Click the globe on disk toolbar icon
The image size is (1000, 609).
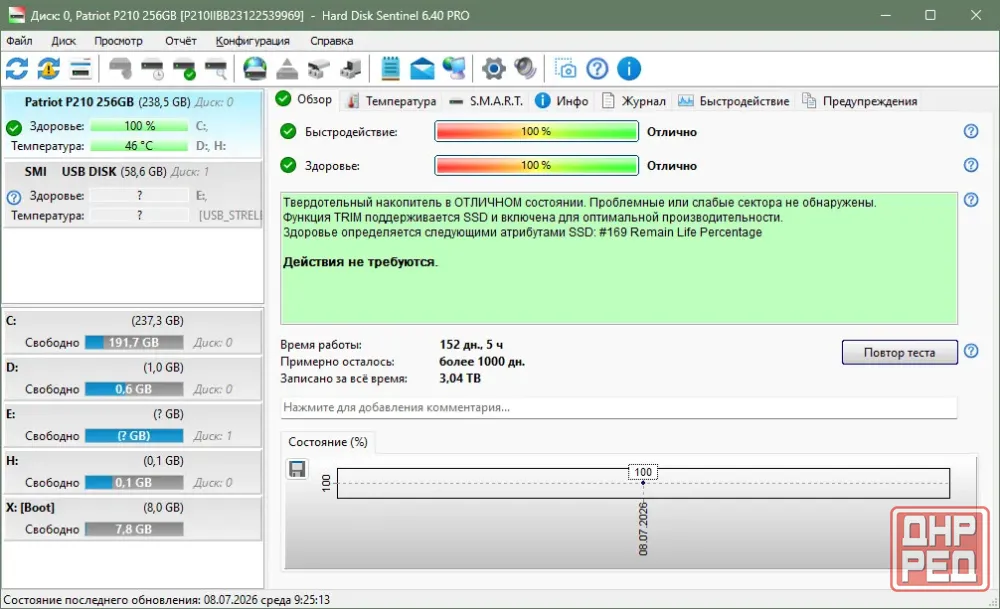255,68
